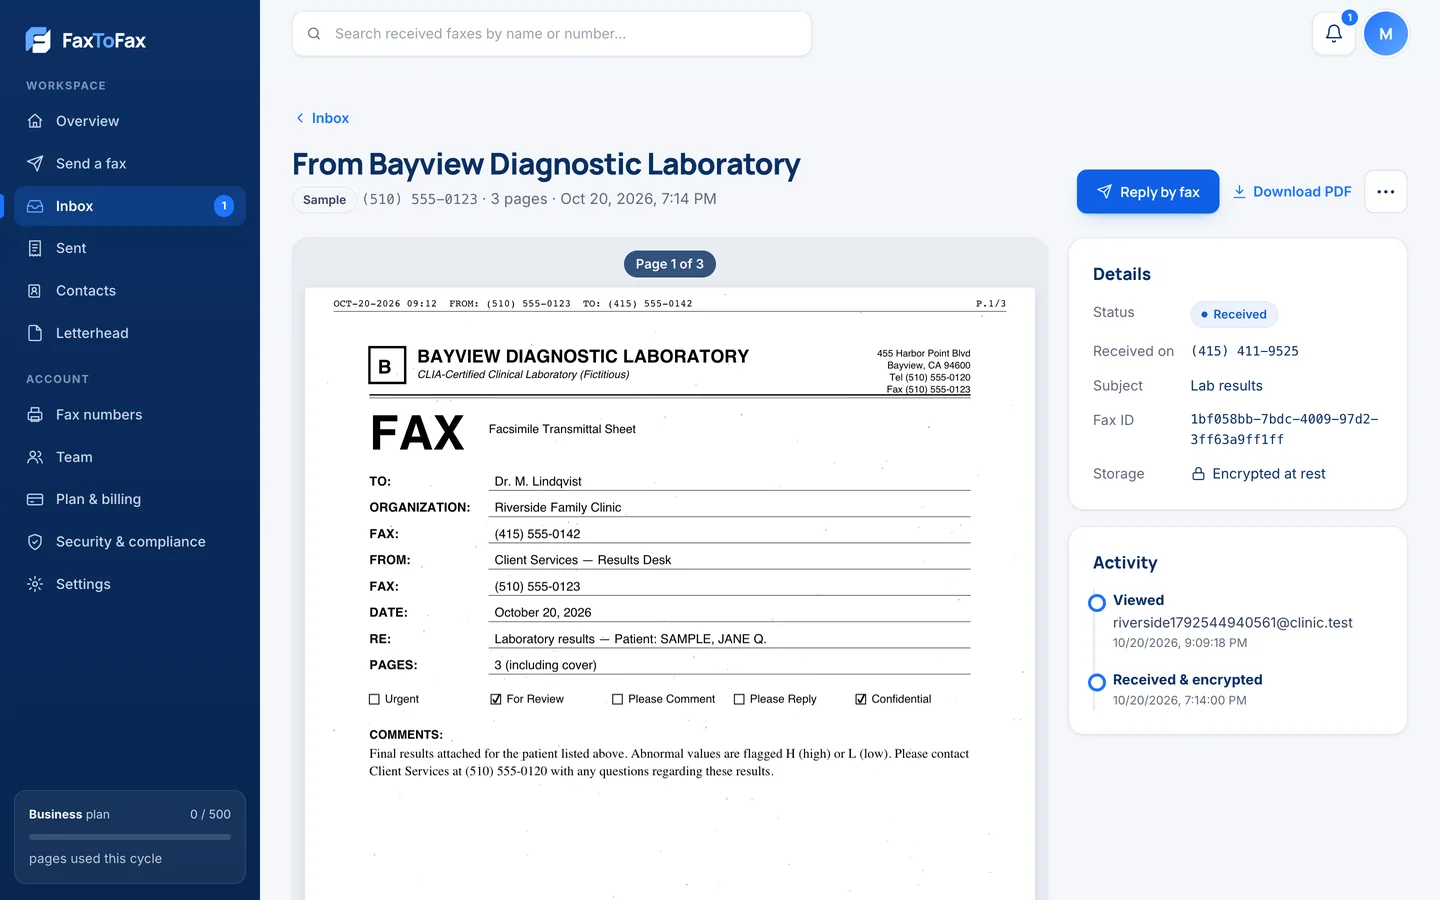This screenshot has height=900, width=1440.
Task: Click the Dr. M. Lindqvist recipient line
Action: [x=730, y=481]
